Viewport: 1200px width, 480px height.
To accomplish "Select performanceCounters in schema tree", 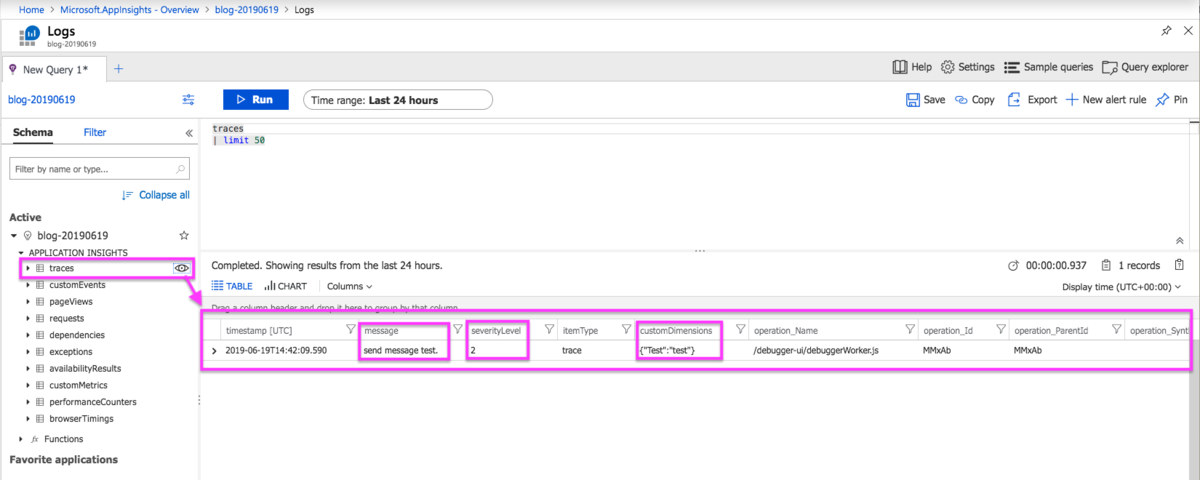I will [x=93, y=402].
